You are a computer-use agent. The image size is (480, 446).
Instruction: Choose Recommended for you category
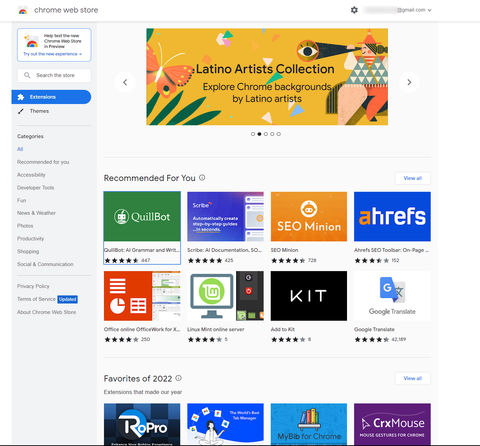click(43, 162)
